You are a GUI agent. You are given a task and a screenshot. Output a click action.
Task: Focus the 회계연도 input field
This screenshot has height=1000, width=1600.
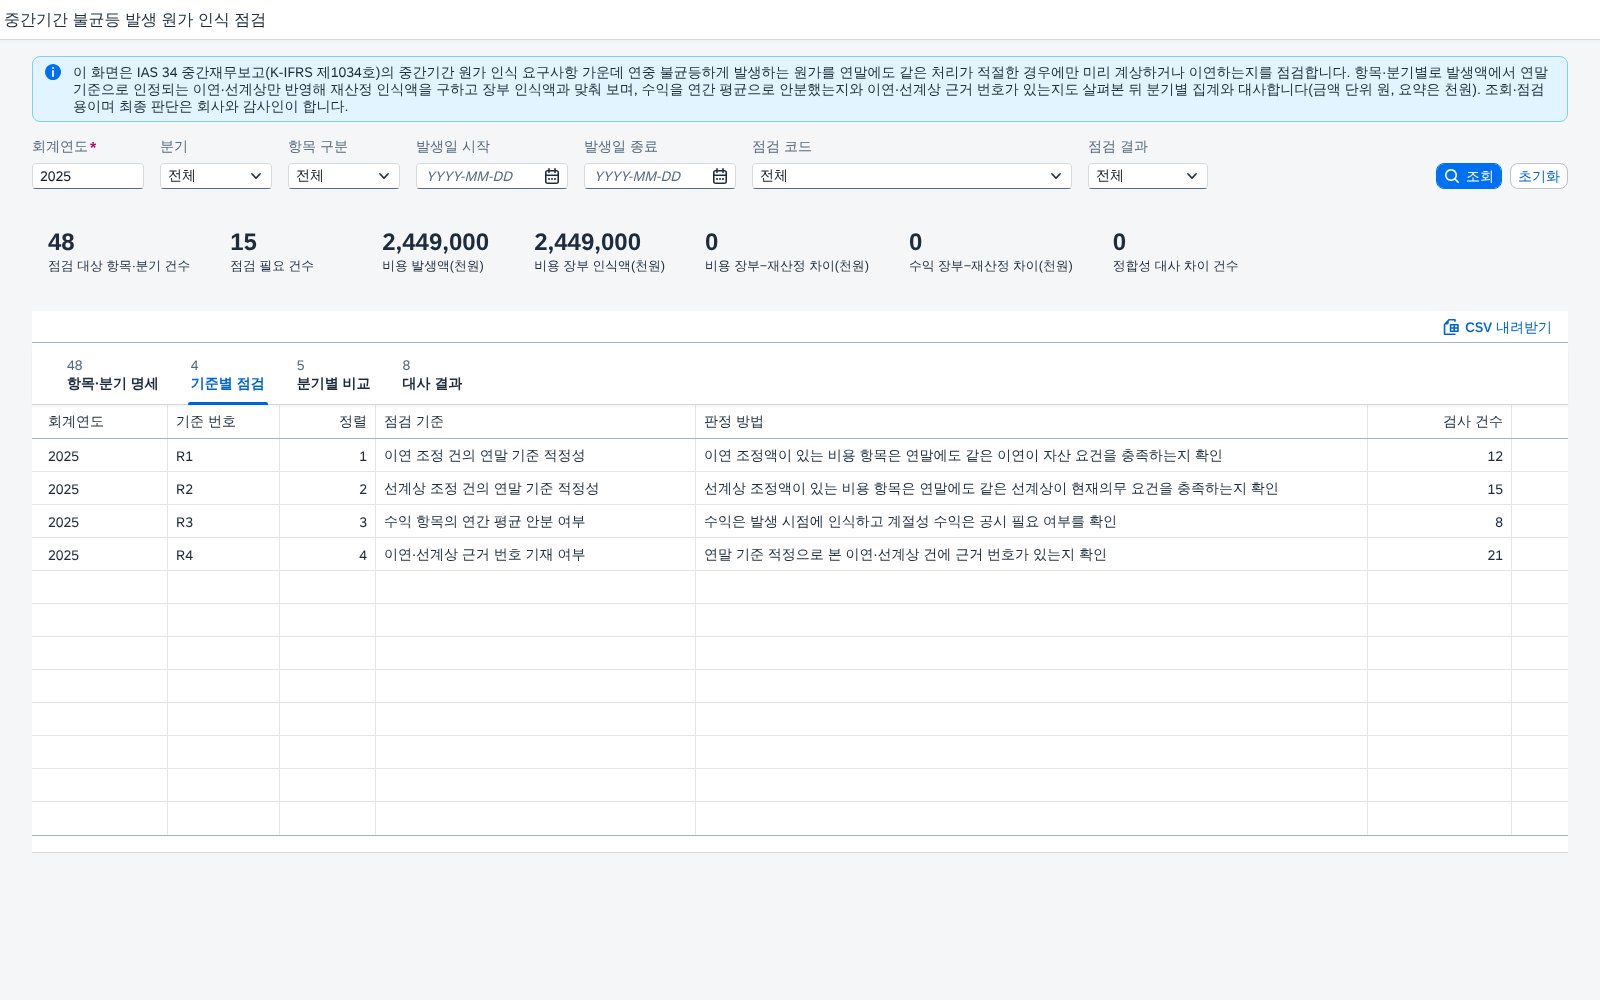click(x=88, y=176)
